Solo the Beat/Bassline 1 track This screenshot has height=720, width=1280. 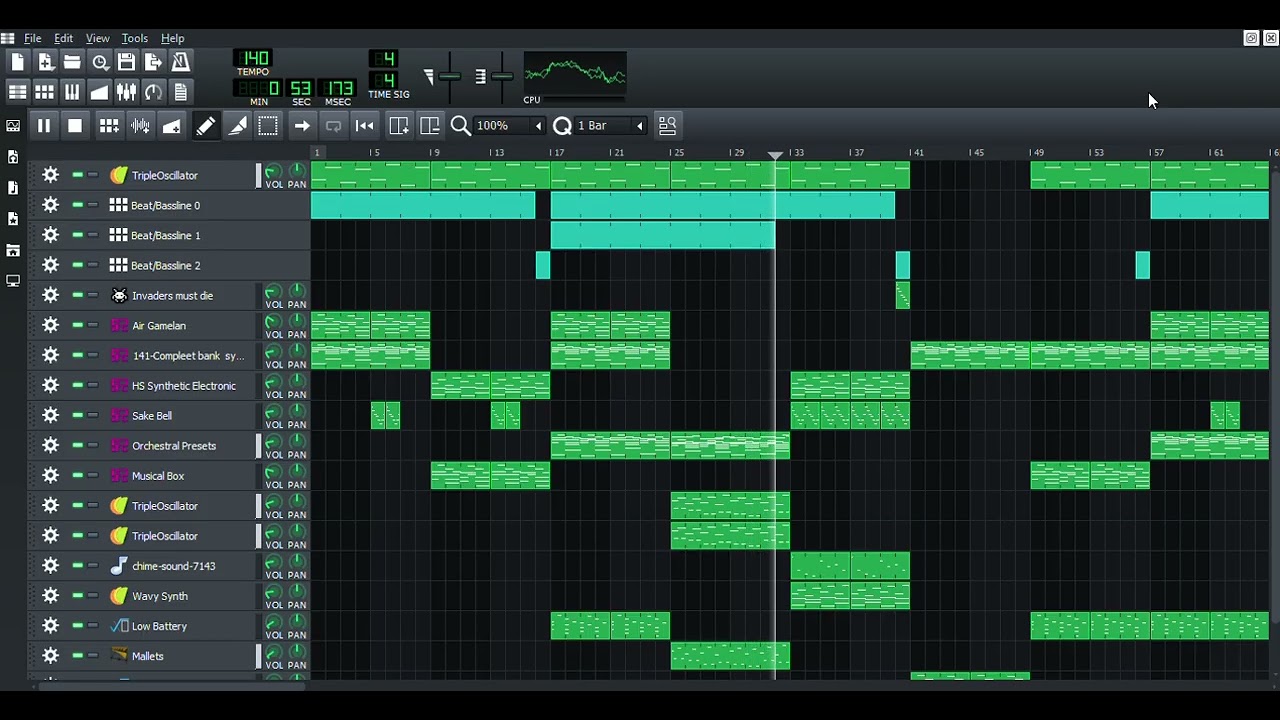click(93, 235)
